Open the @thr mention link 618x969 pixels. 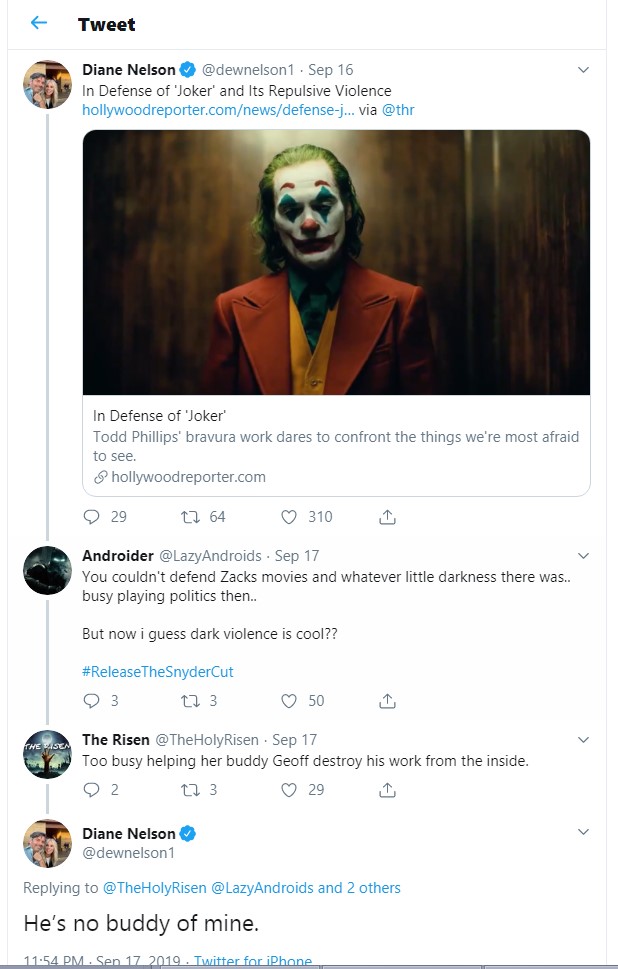(x=398, y=111)
